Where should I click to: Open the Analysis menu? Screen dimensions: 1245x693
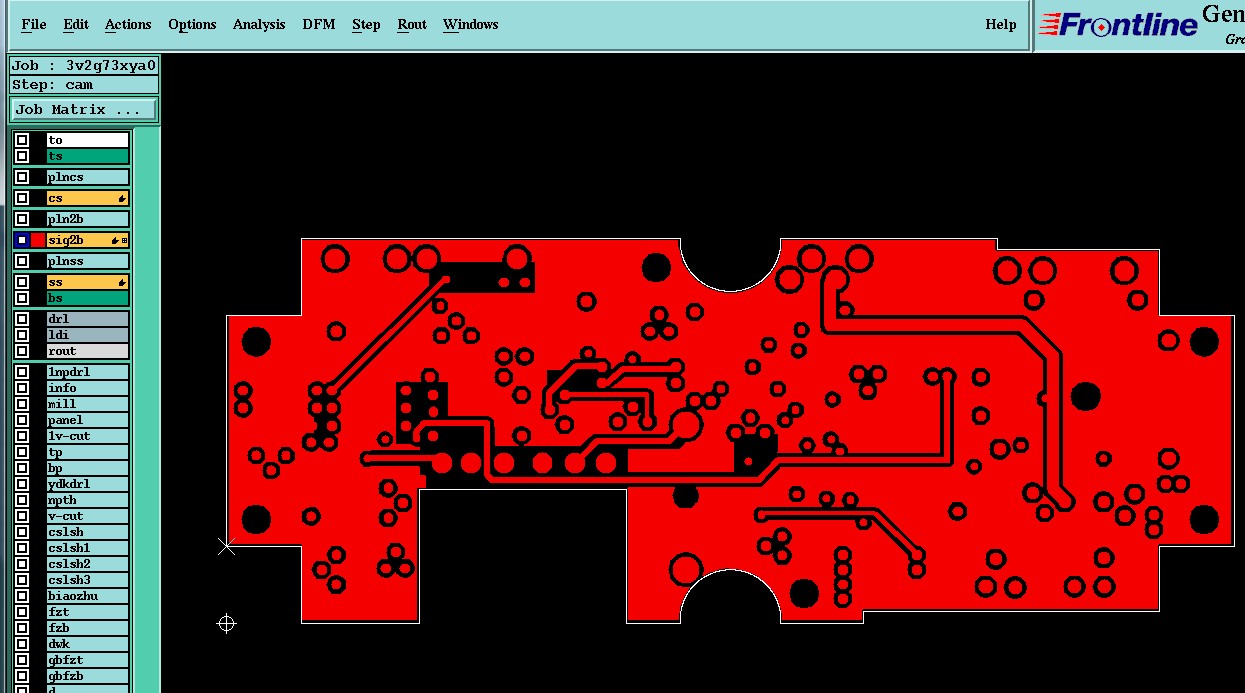[x=259, y=25]
